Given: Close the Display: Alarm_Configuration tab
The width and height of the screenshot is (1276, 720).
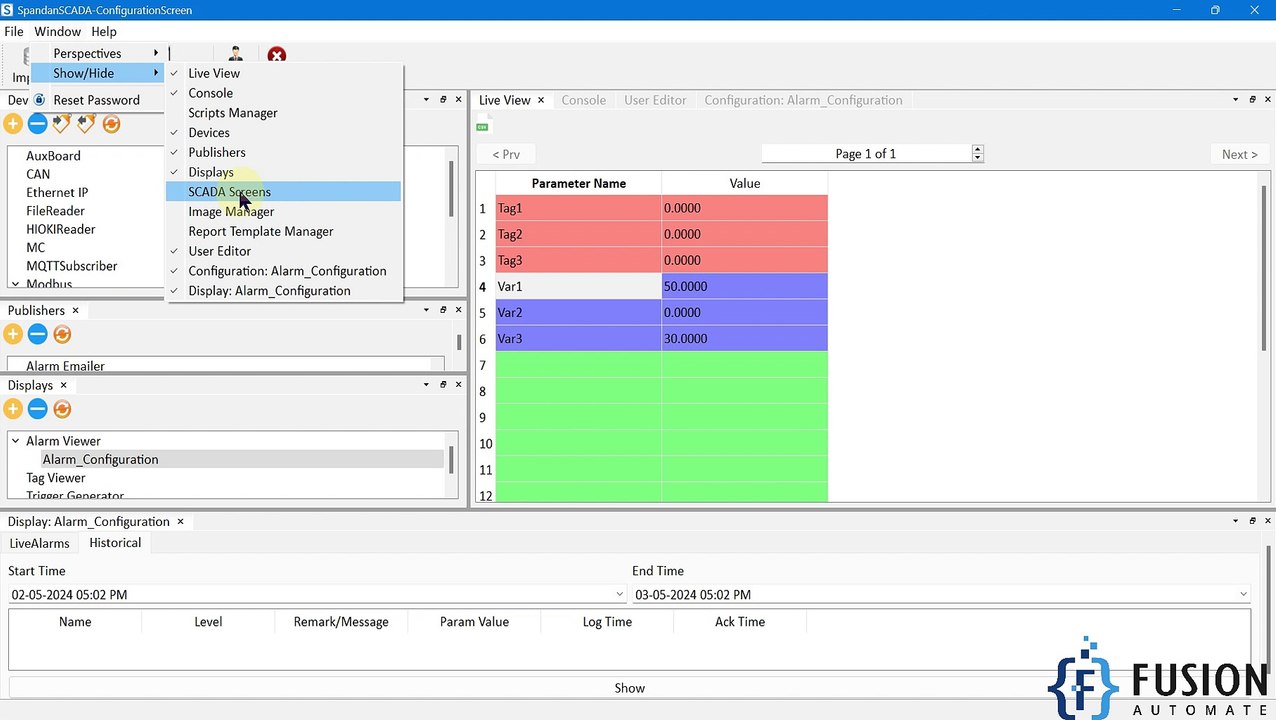Looking at the screenshot, I should click(180, 522).
